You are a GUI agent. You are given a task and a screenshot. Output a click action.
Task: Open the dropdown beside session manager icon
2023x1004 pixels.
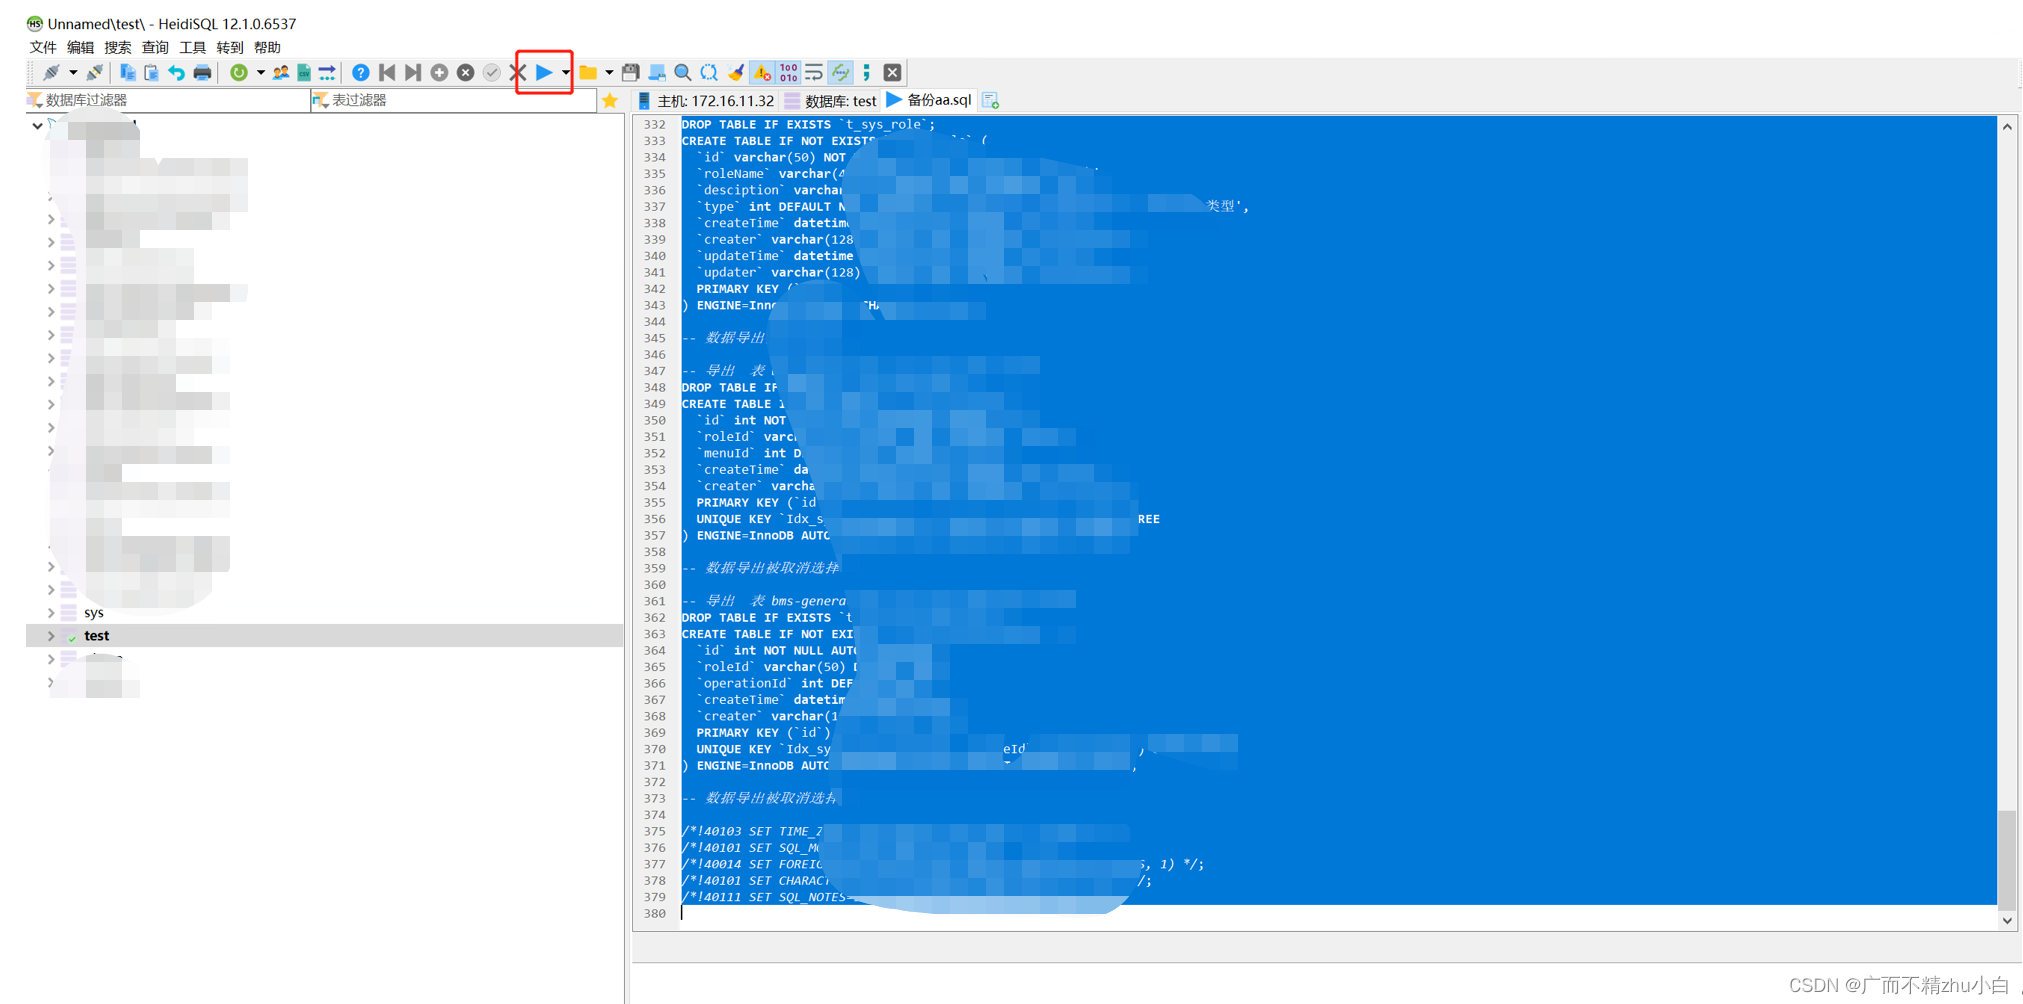[x=73, y=72]
